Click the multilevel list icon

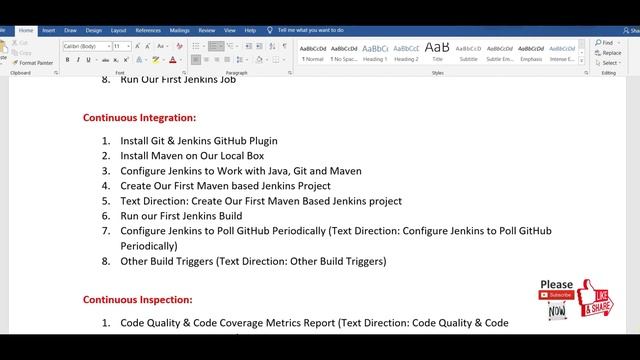tap(230, 46)
